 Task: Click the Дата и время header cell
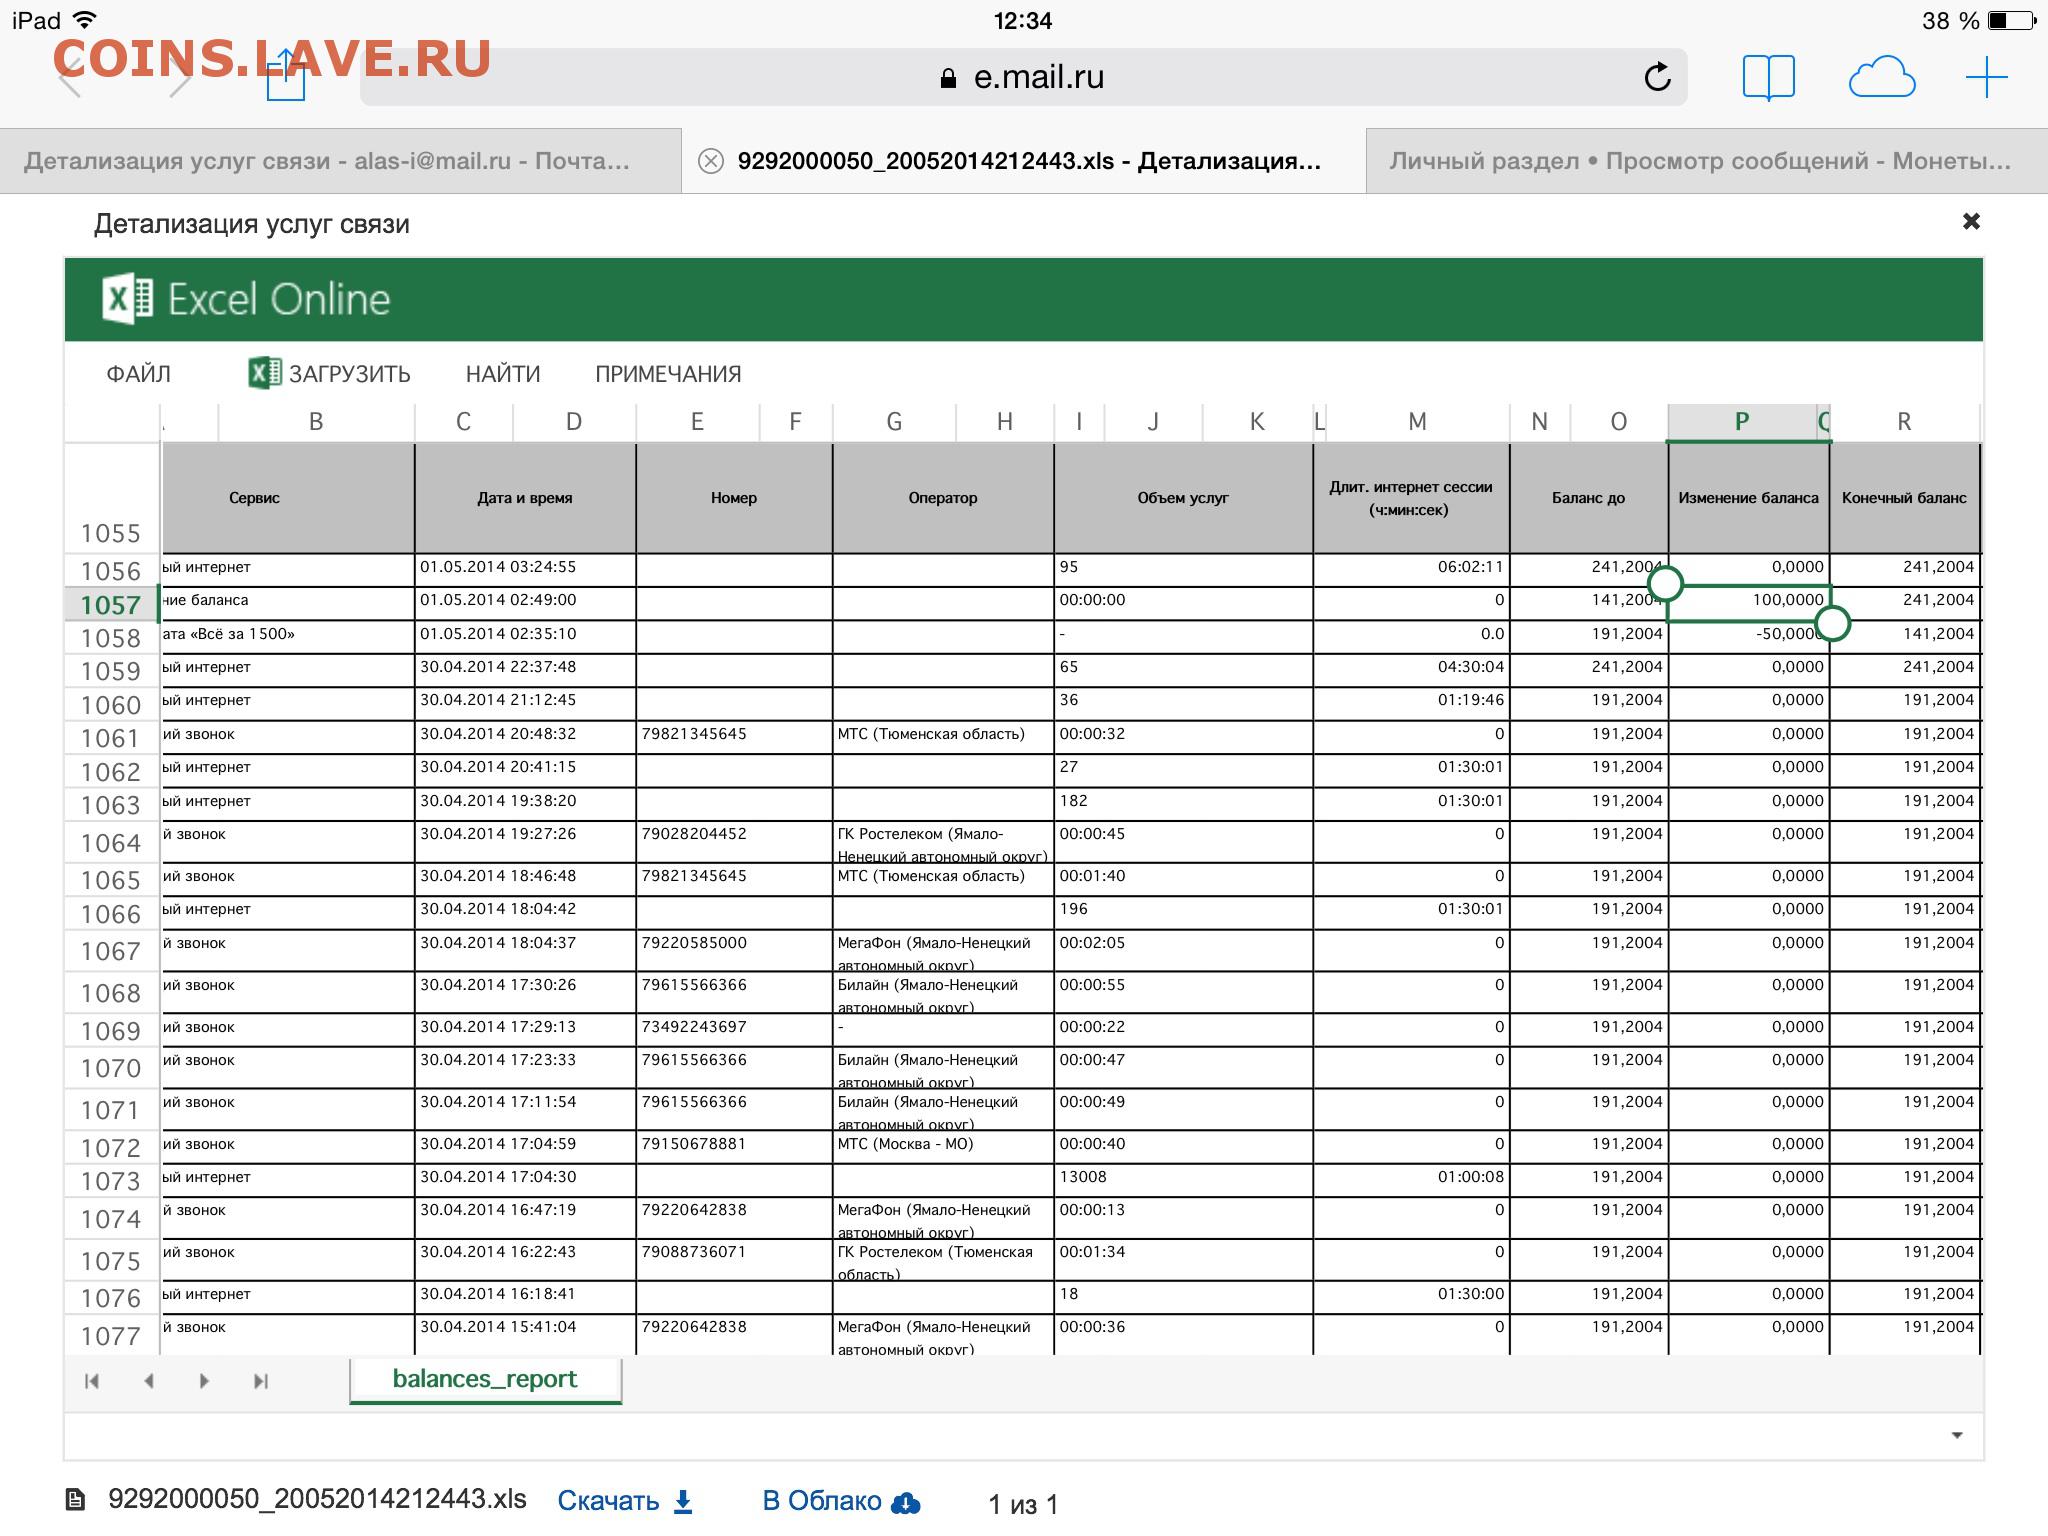pyautogui.click(x=525, y=498)
